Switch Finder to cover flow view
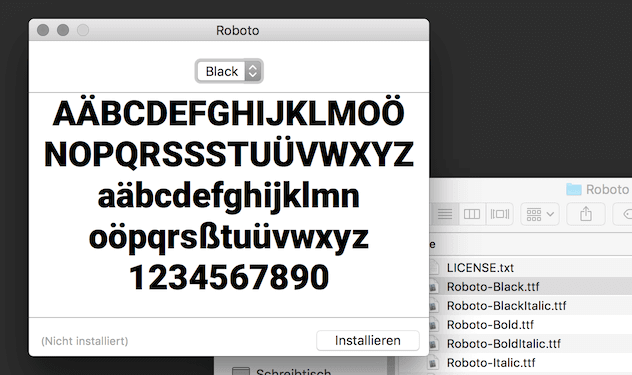 click(x=499, y=214)
